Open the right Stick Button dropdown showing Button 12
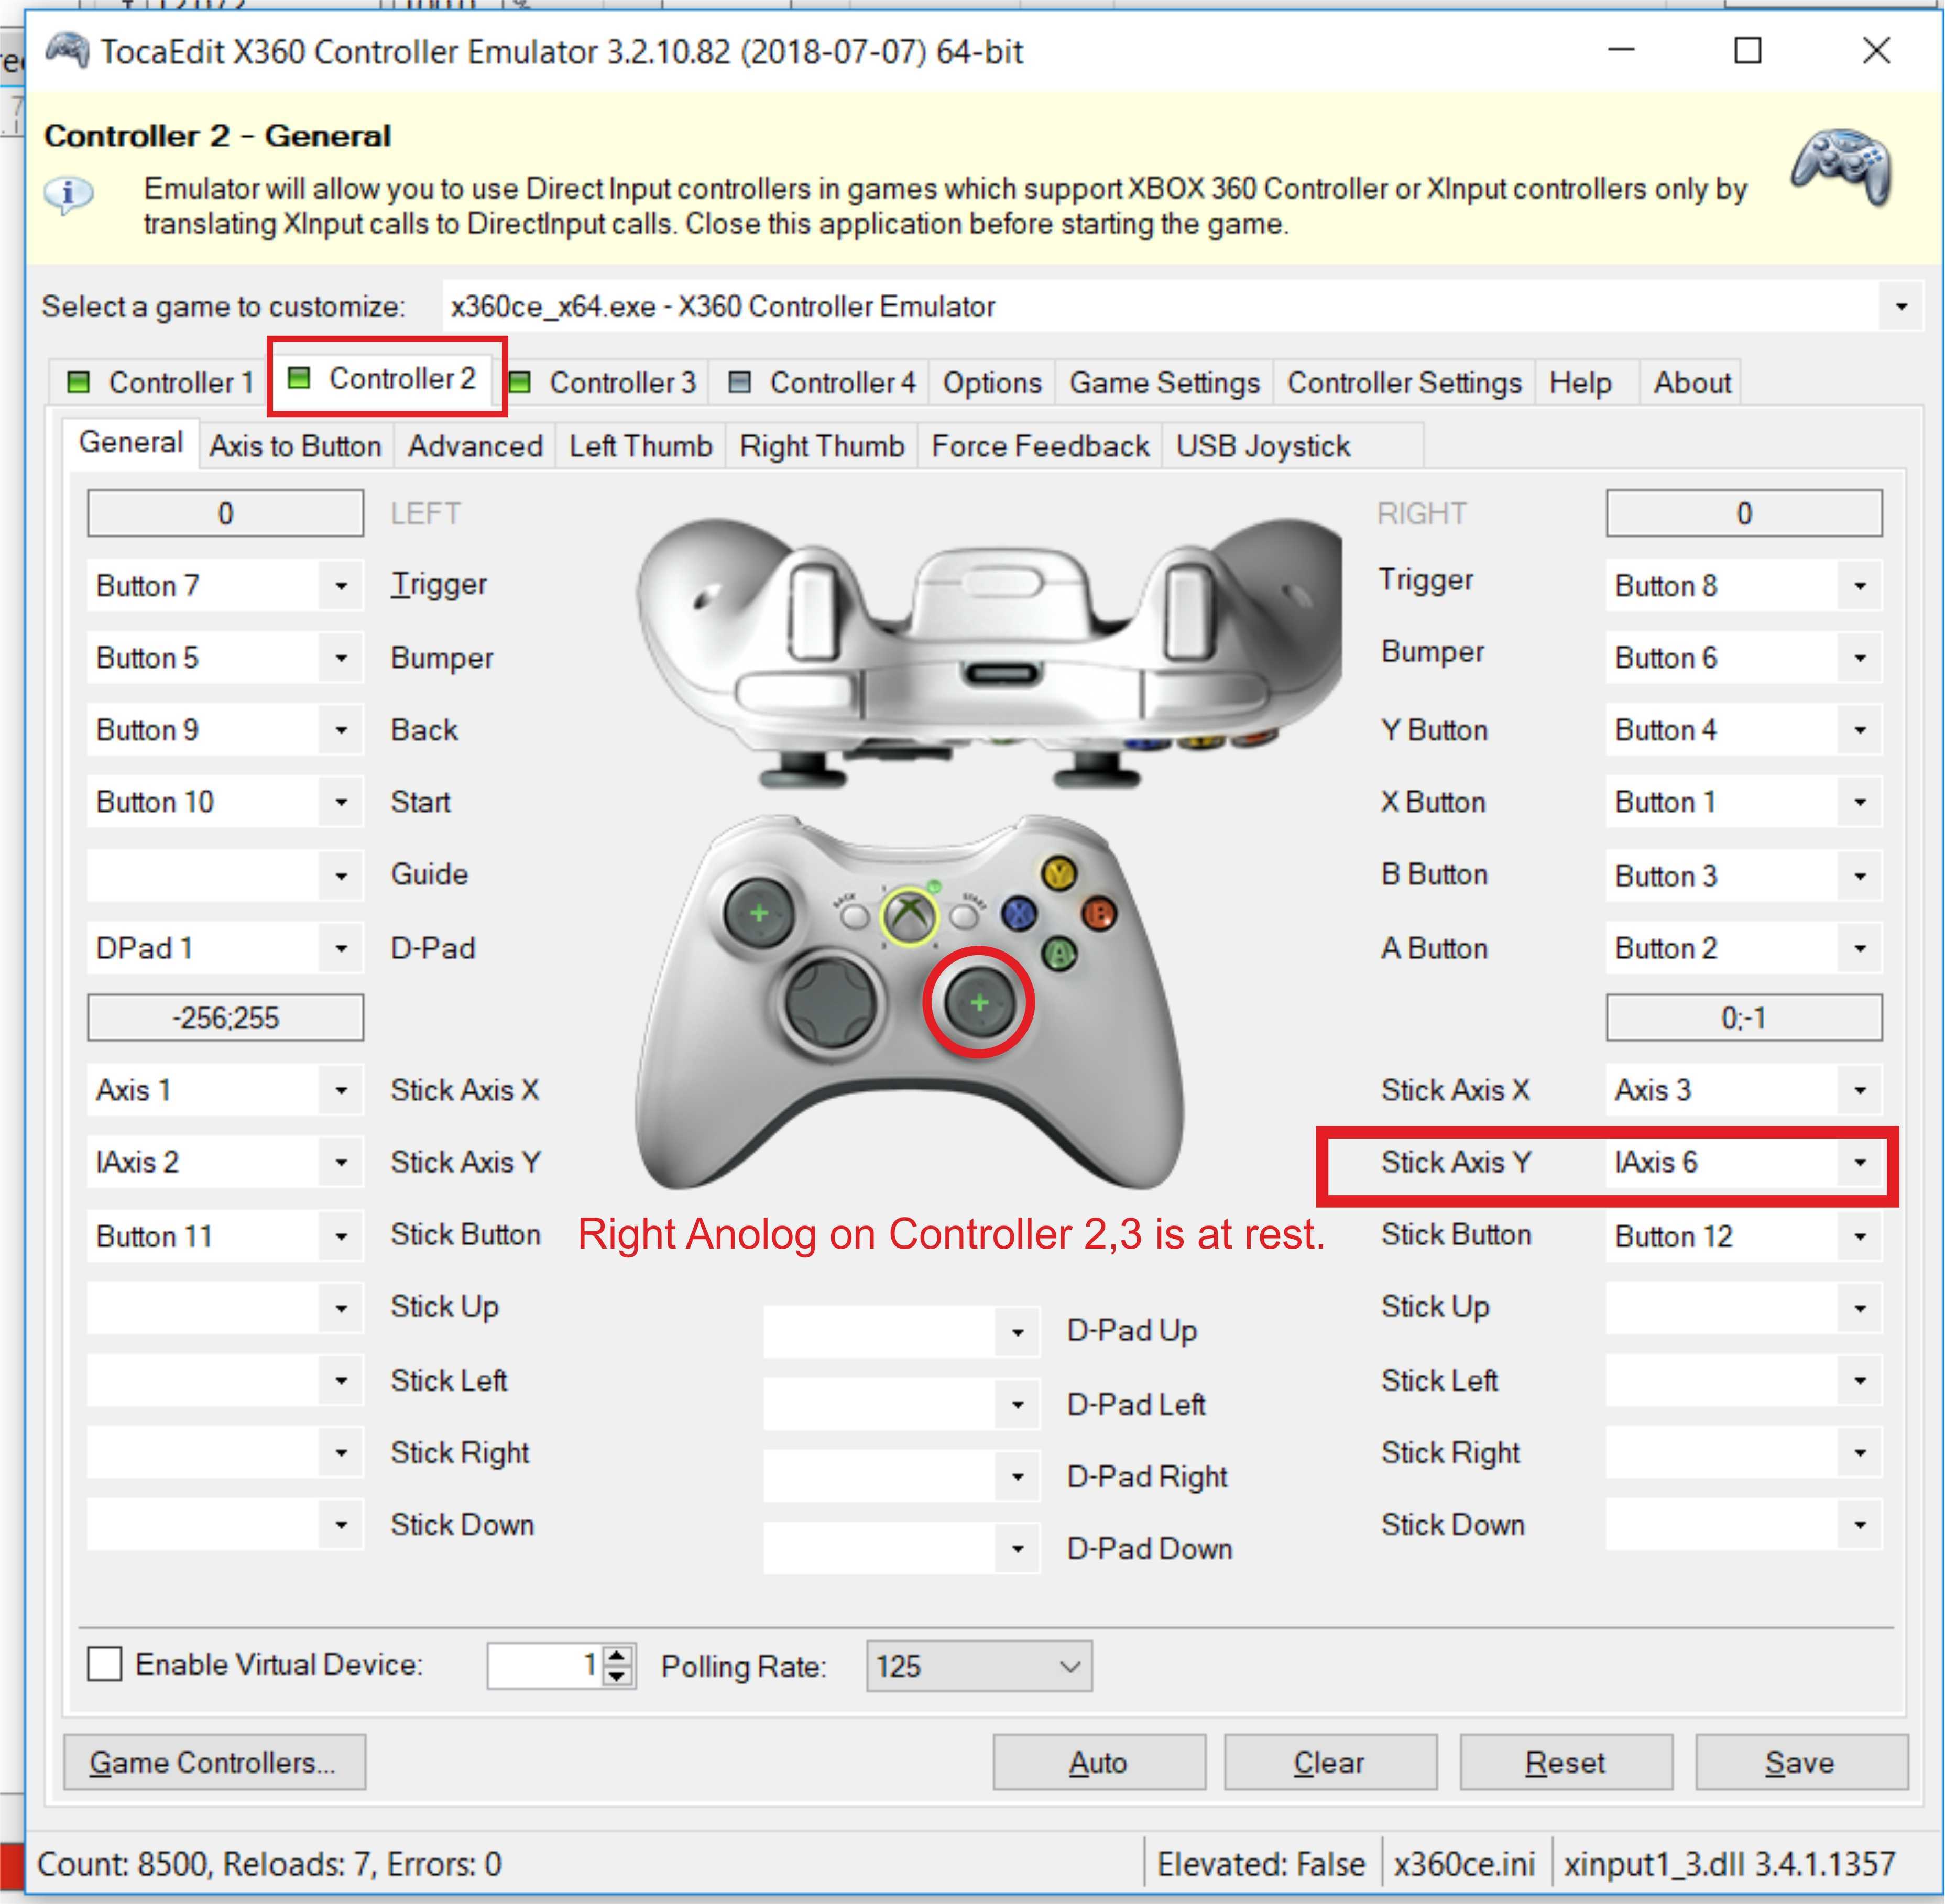1945x1904 pixels. pos(1859,1236)
